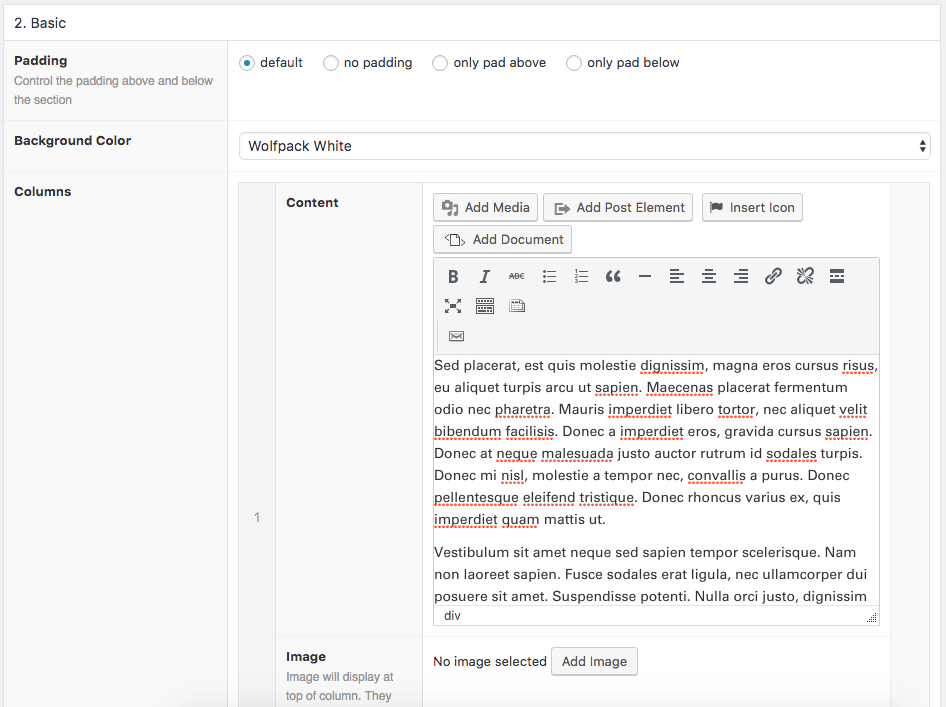Click the Content field label
This screenshot has width=946, height=707.
[312, 203]
